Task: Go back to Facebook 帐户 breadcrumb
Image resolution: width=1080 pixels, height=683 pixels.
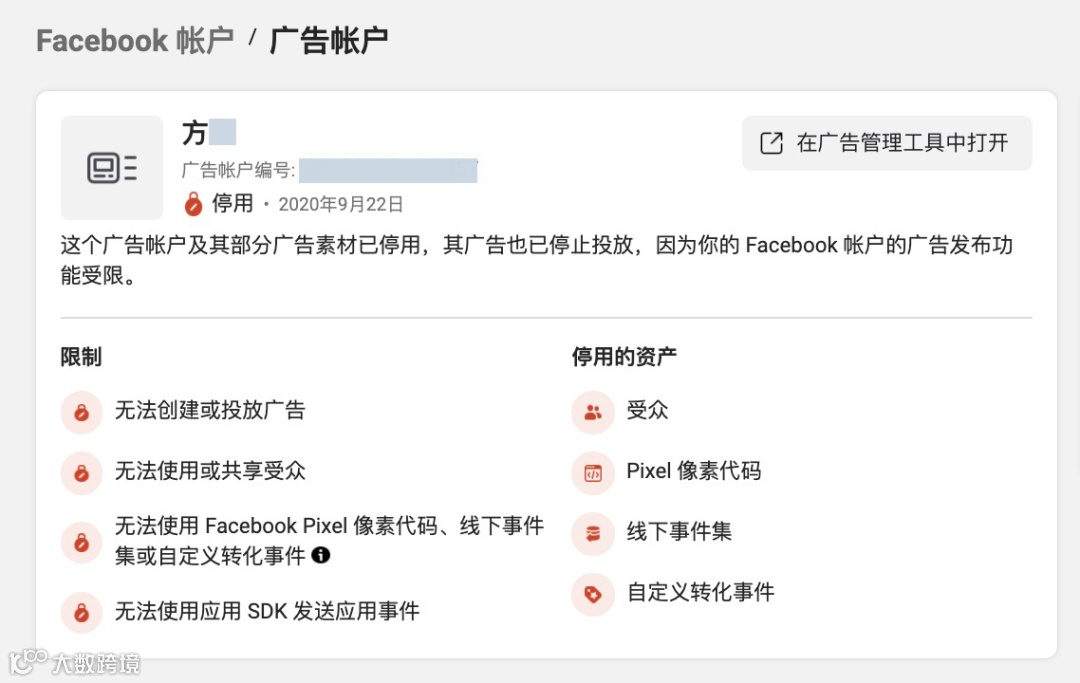Action: (x=135, y=41)
